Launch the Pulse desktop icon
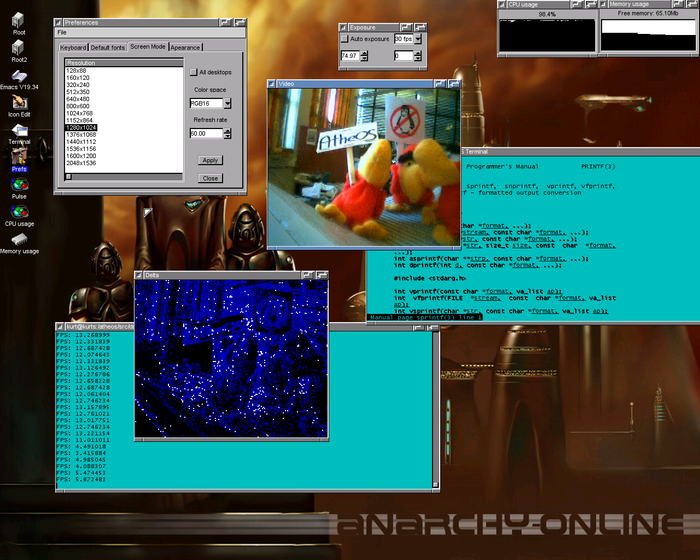The height and width of the screenshot is (560, 700). tap(19, 184)
